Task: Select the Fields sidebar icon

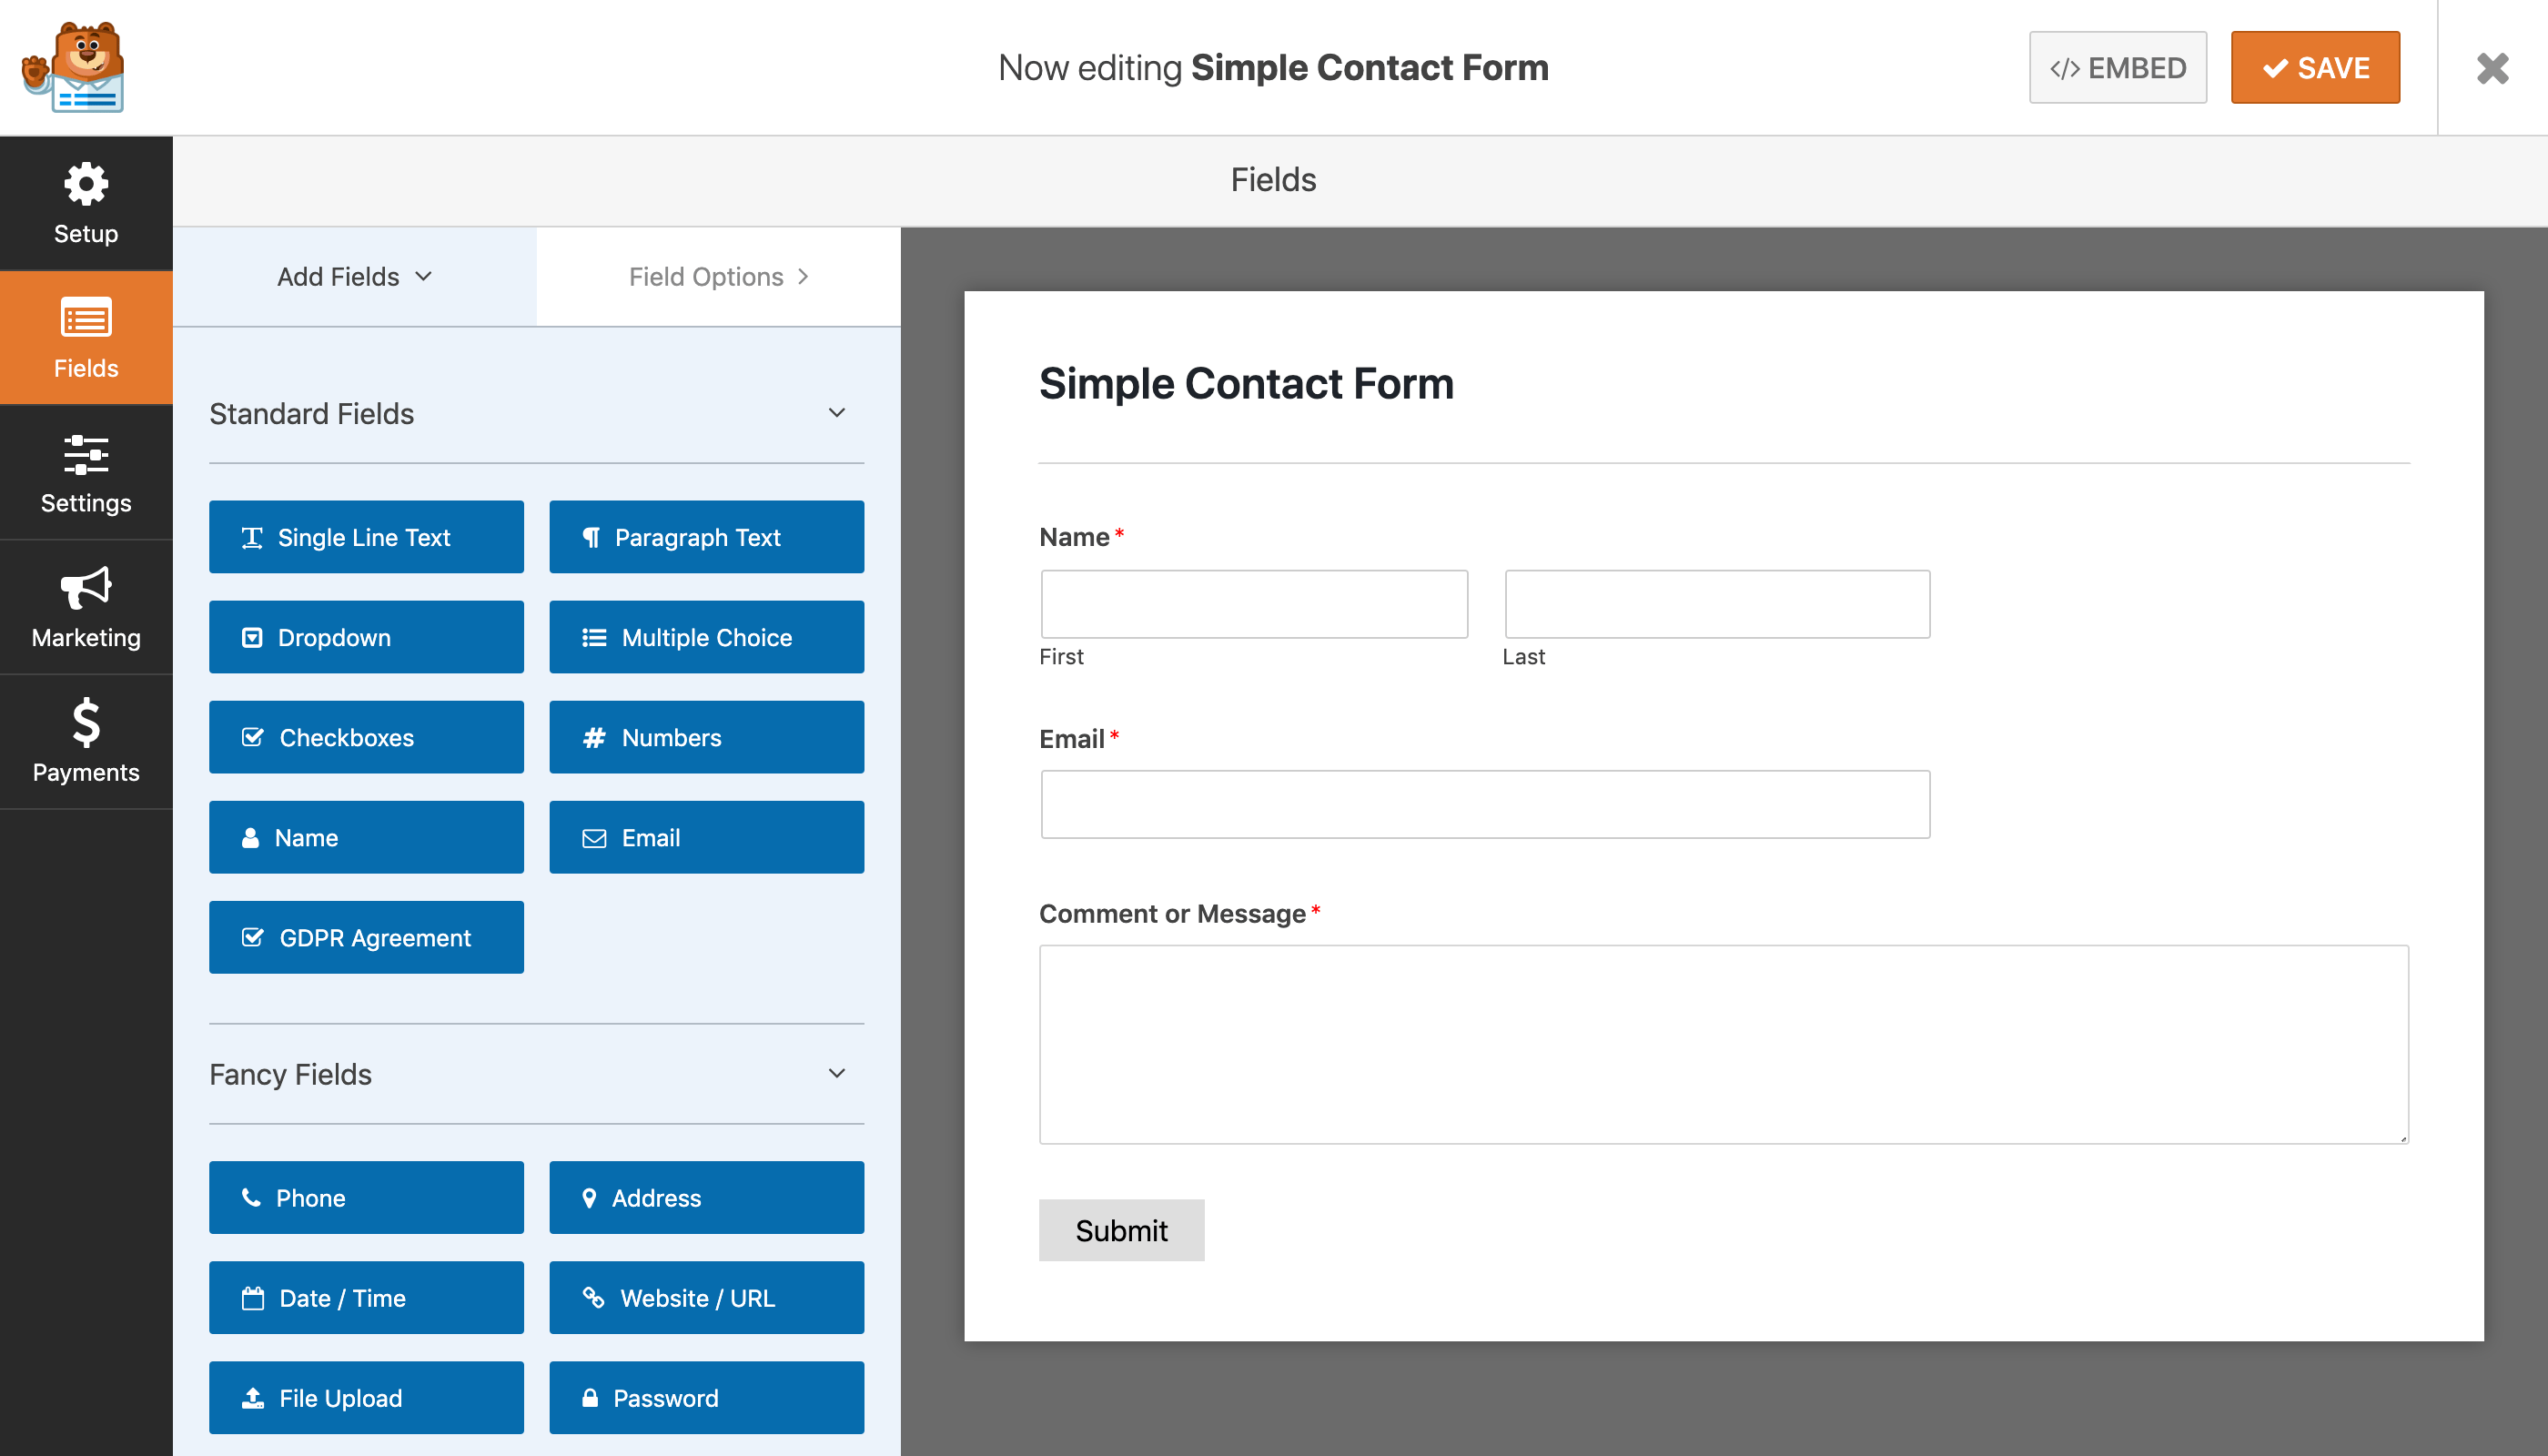Action: click(86, 337)
